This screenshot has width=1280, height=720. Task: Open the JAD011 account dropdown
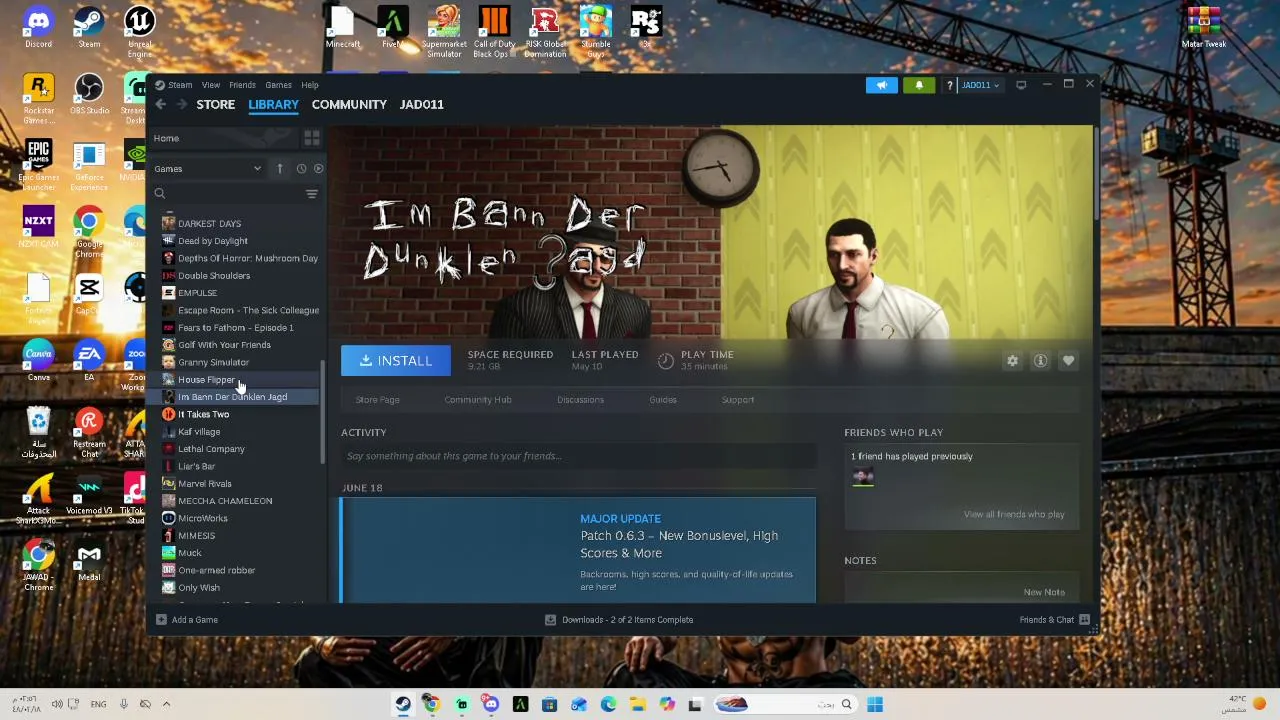(979, 85)
